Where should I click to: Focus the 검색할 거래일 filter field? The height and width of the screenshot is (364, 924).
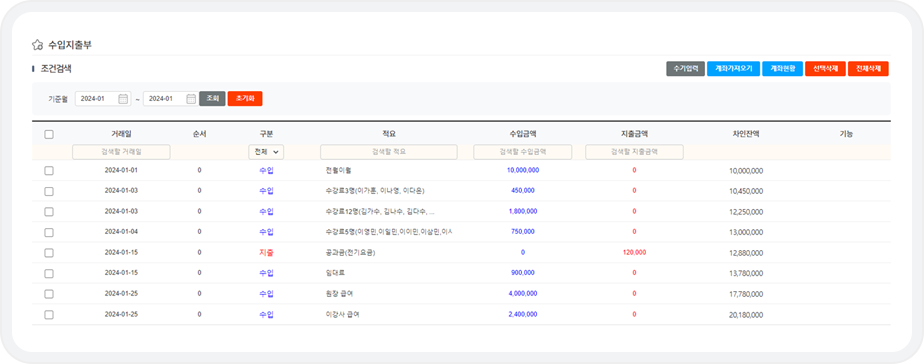click(121, 152)
